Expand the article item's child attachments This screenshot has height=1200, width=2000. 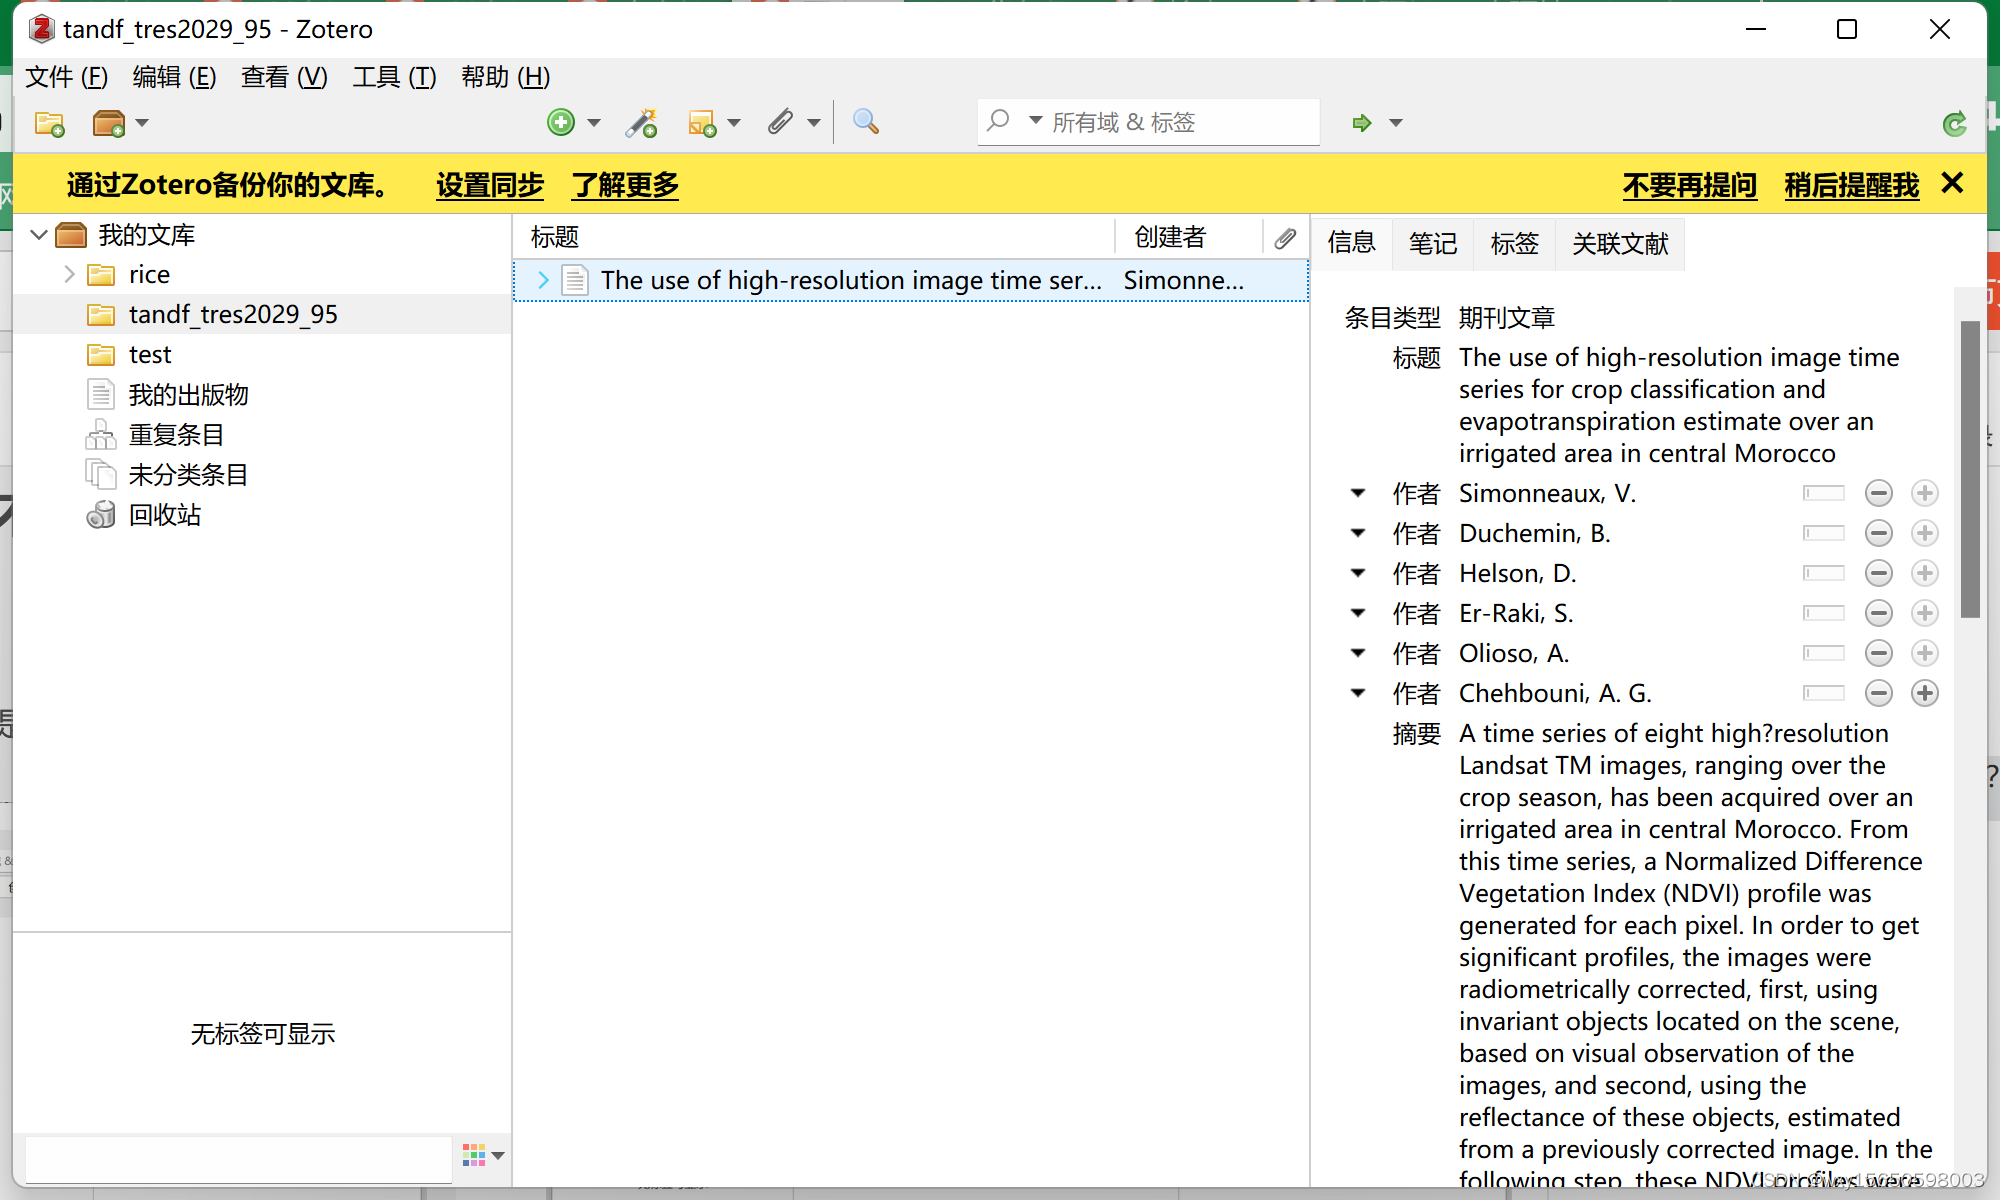542,280
